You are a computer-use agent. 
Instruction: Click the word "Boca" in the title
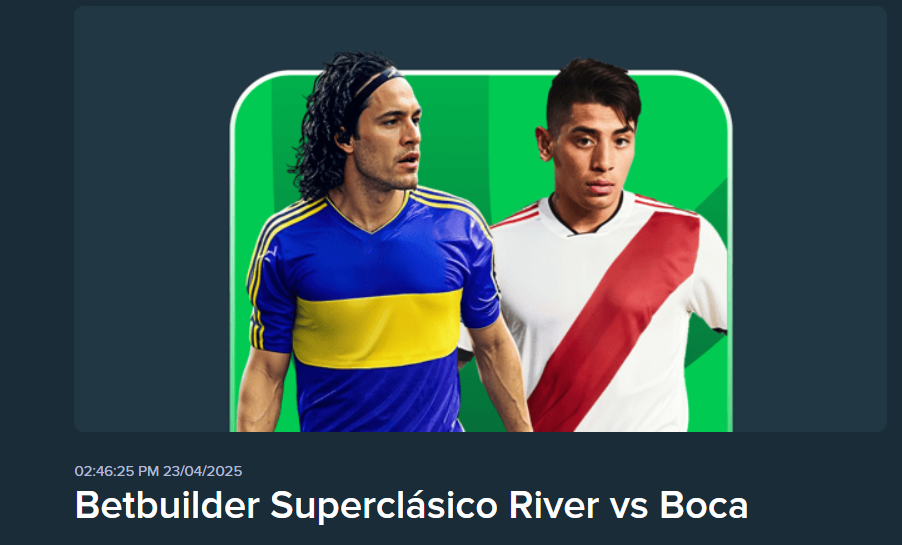(704, 505)
